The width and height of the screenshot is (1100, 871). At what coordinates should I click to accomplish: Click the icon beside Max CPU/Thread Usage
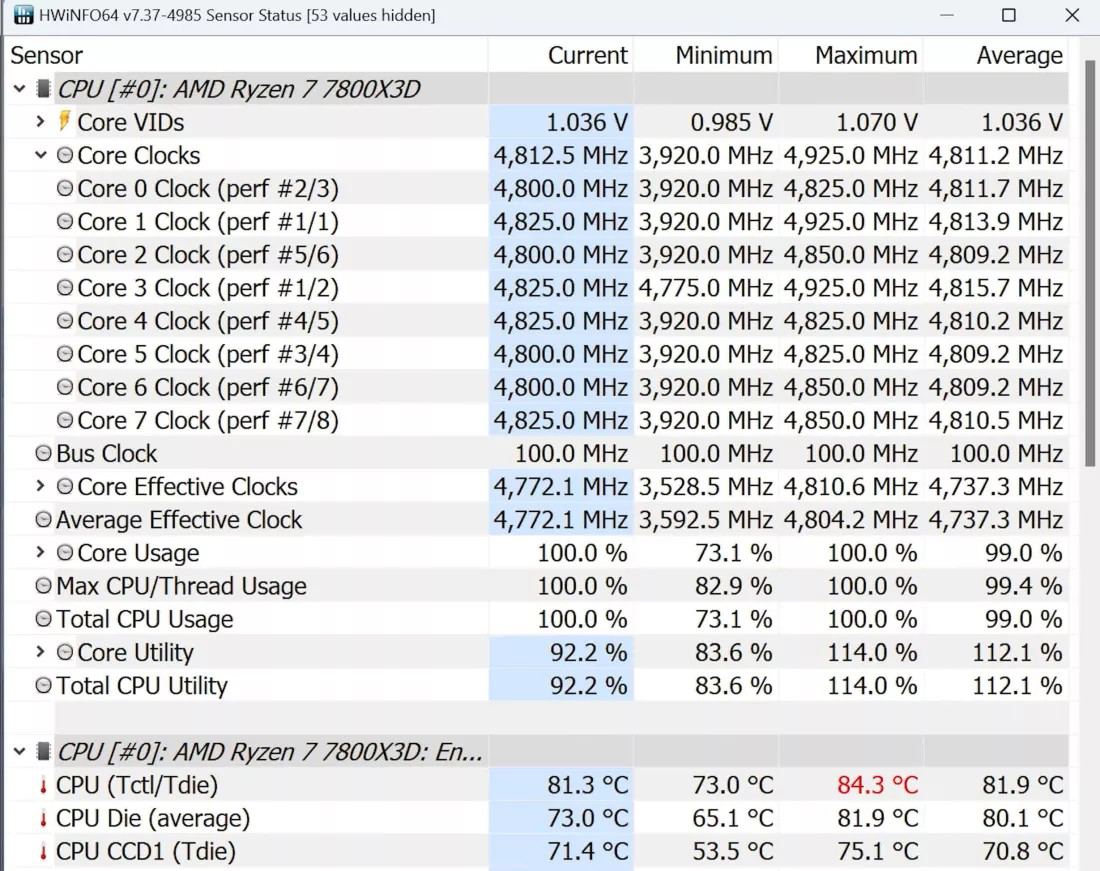coord(42,586)
